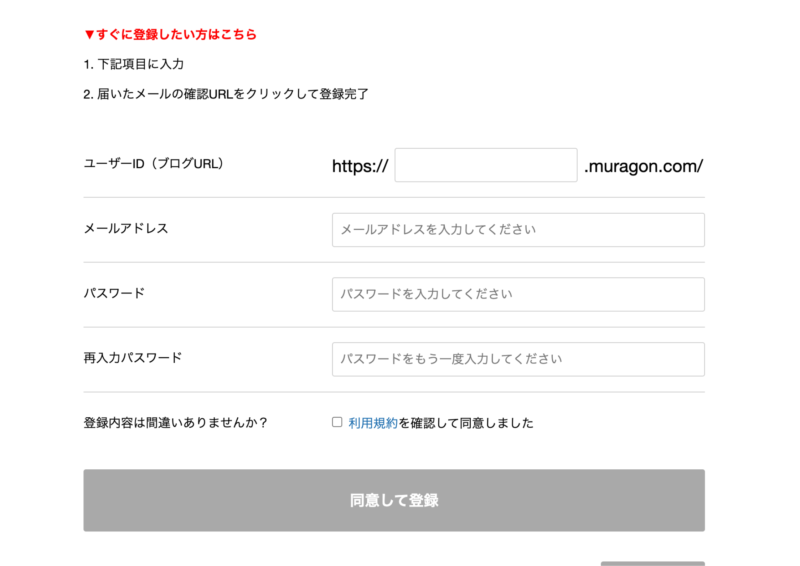Click the を確認して同意しました text
800x566 pixels.
466,423
